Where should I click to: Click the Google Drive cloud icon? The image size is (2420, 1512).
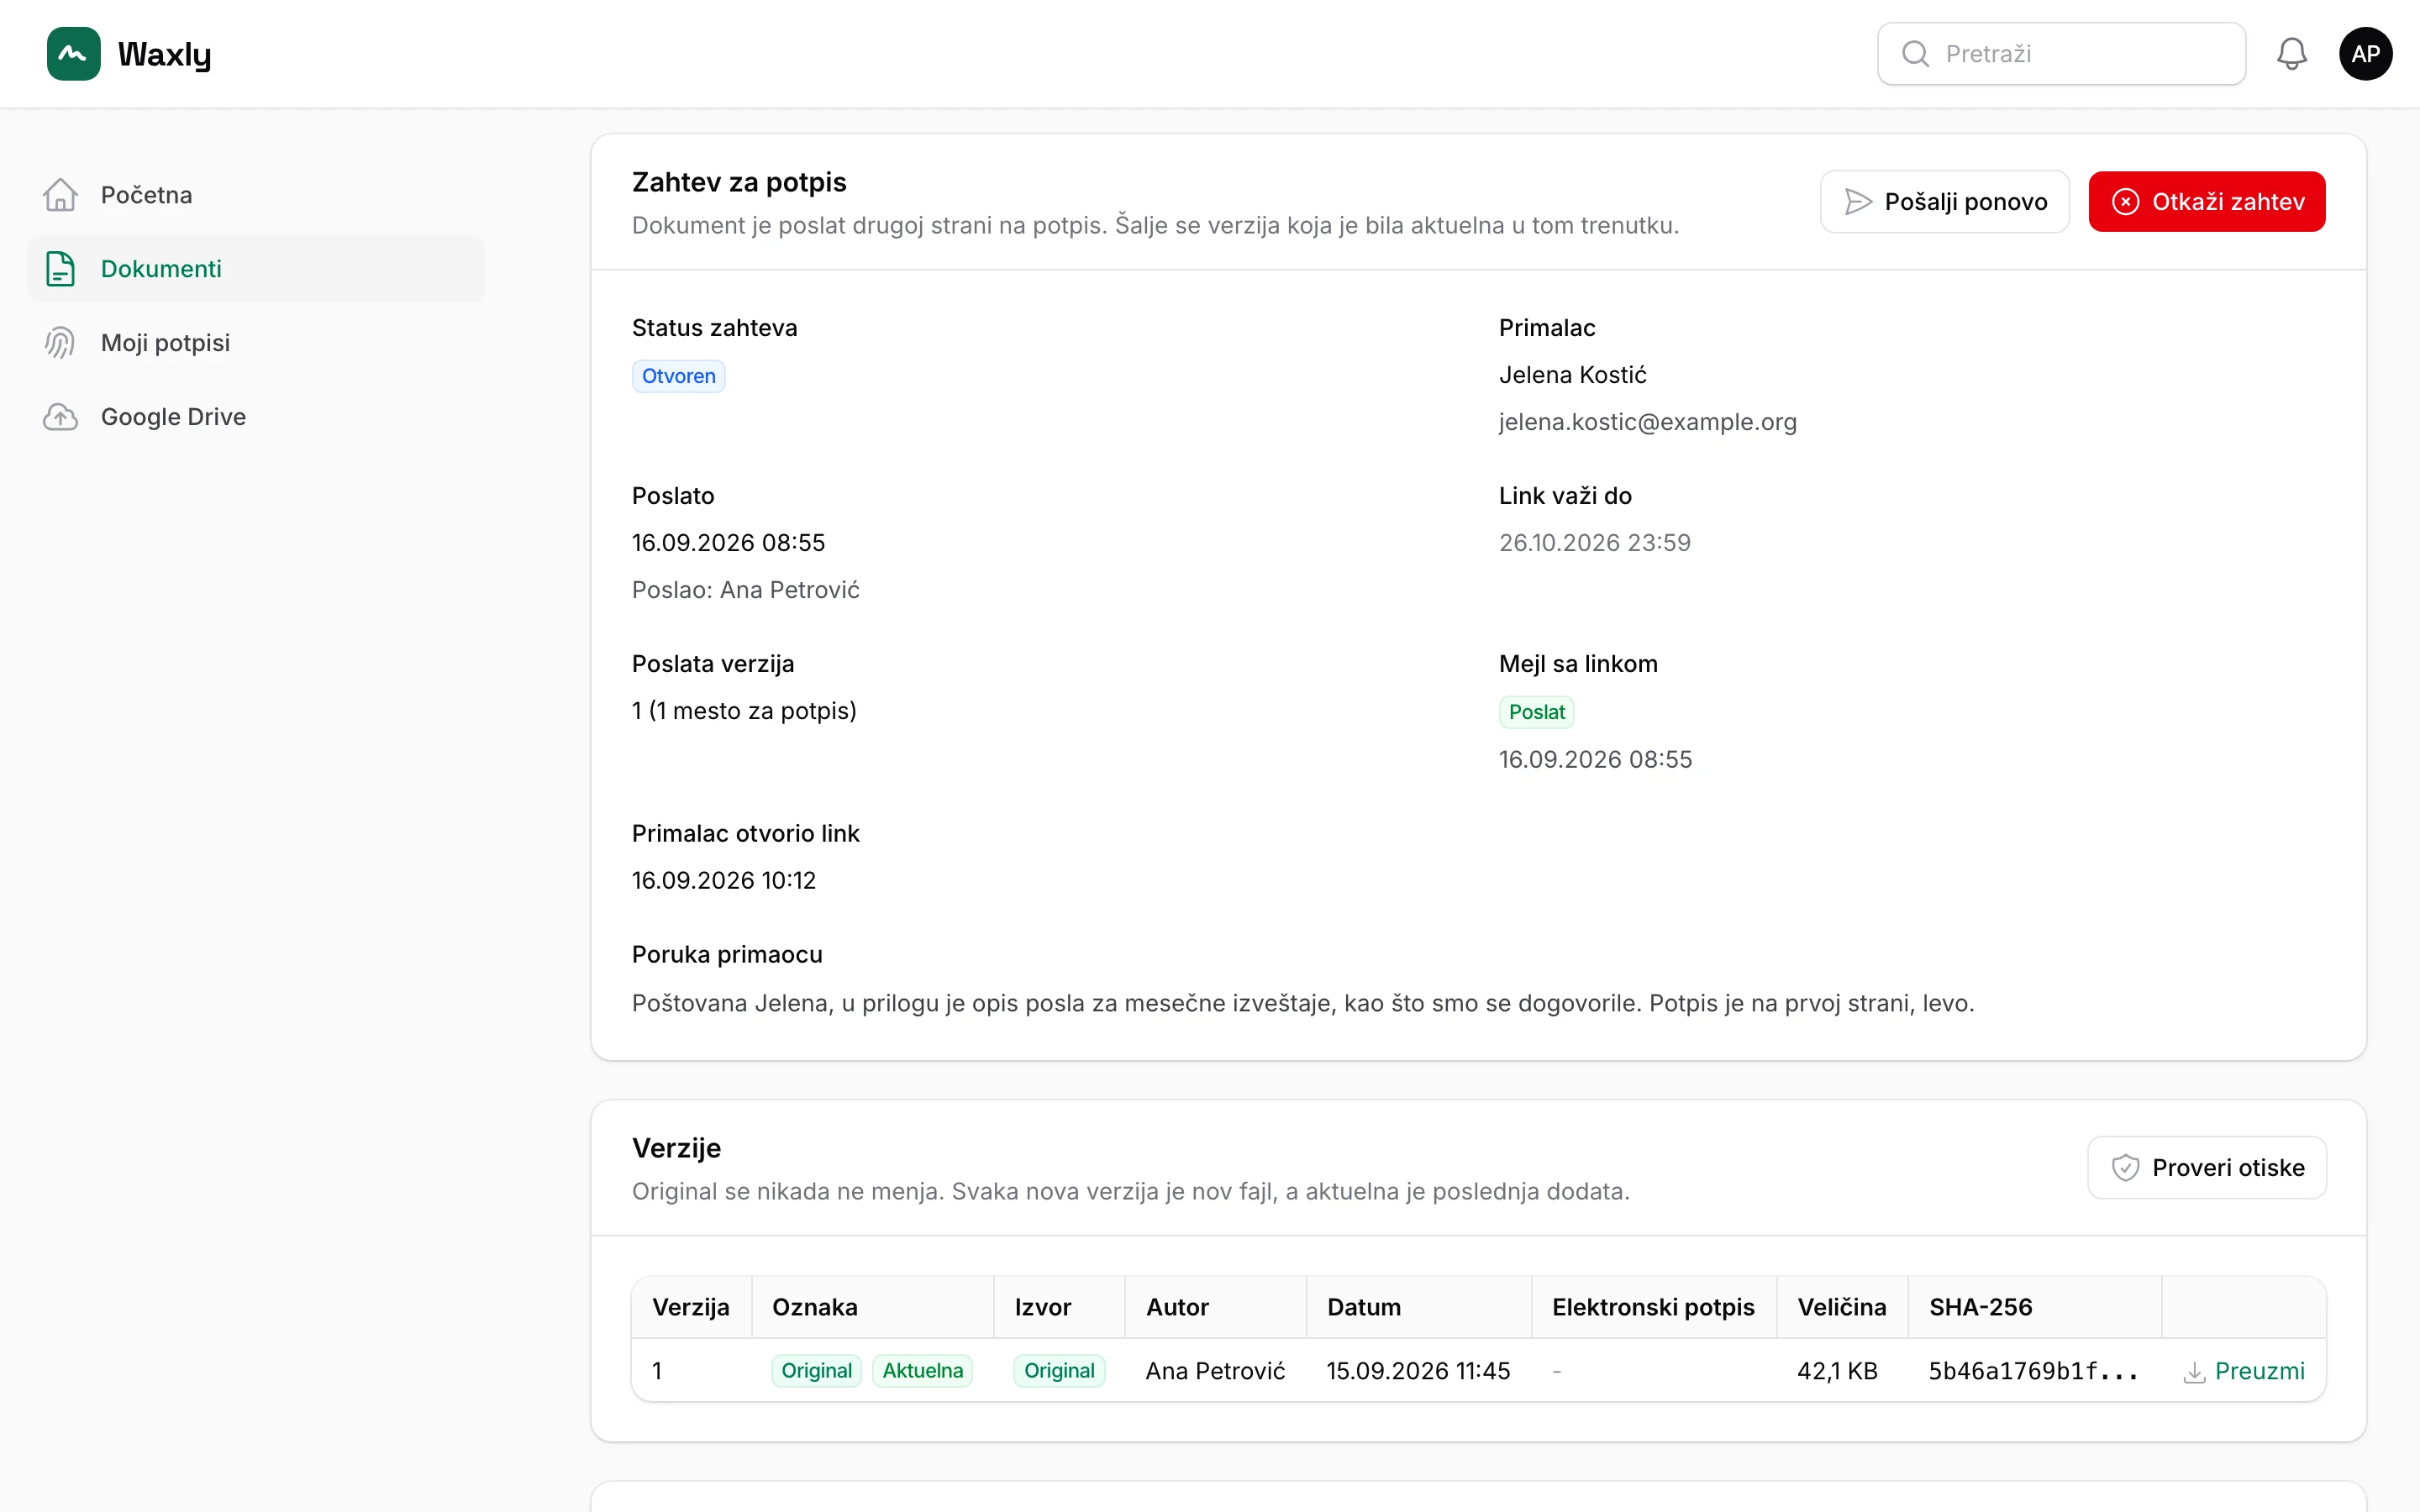point(60,417)
